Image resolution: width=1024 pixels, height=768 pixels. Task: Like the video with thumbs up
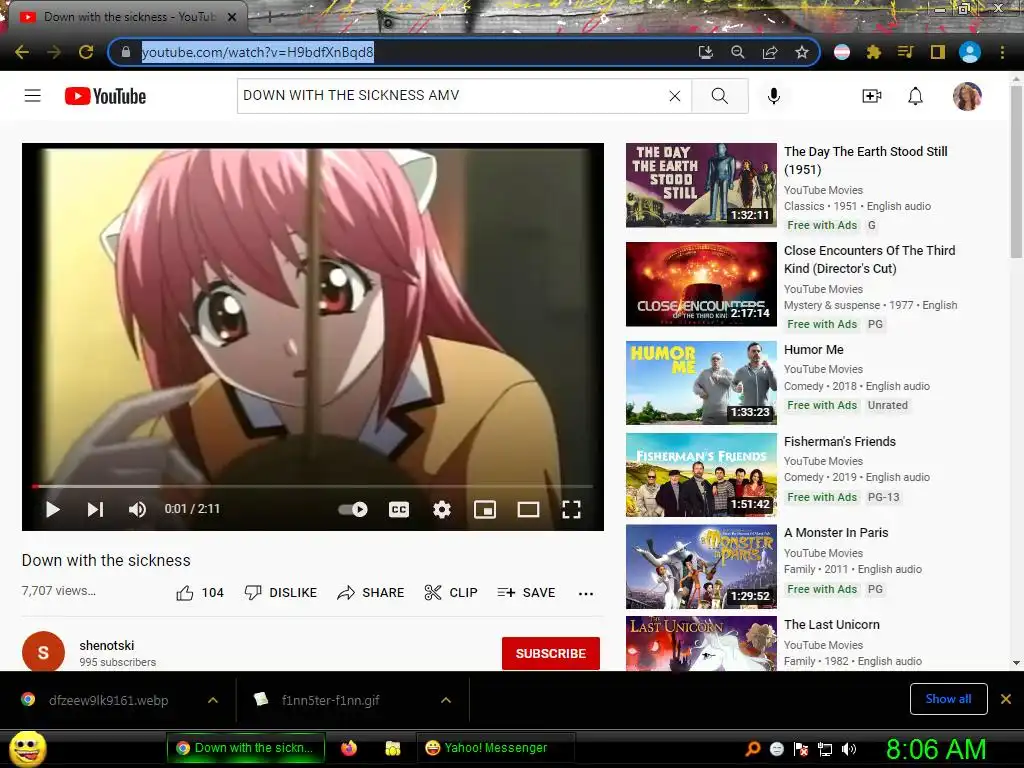tap(200, 593)
